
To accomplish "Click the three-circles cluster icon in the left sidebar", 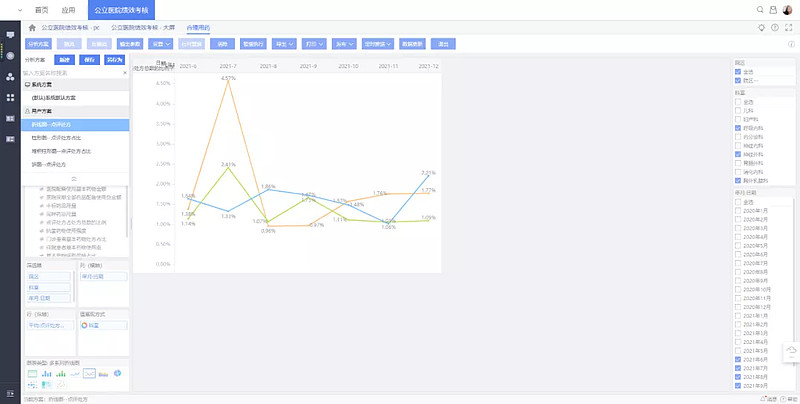I will coord(10,77).
